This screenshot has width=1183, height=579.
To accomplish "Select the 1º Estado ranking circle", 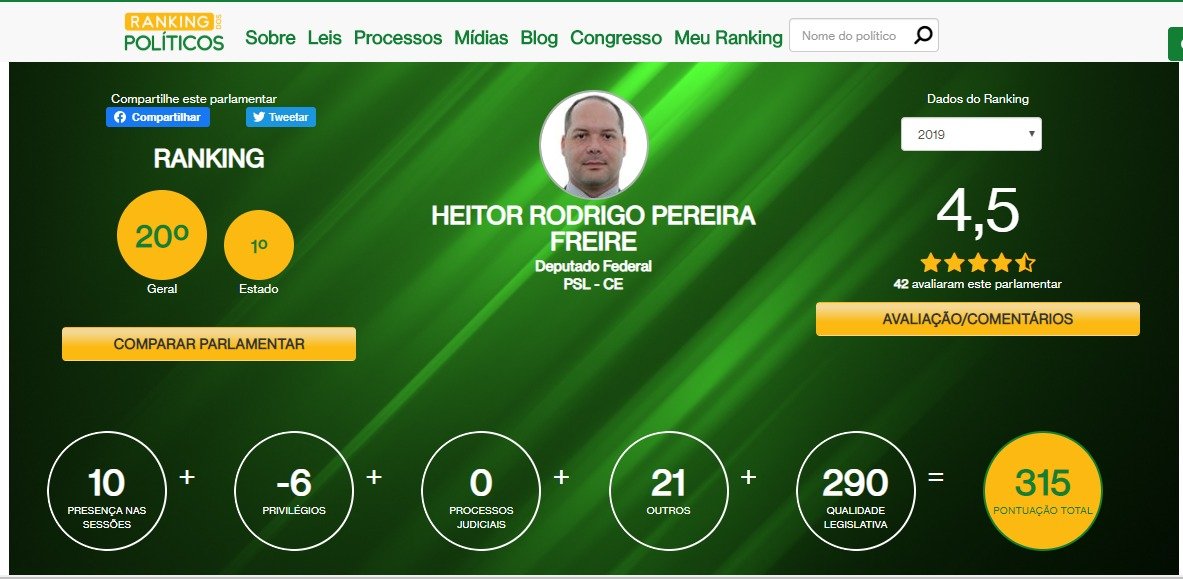I will pos(259,245).
